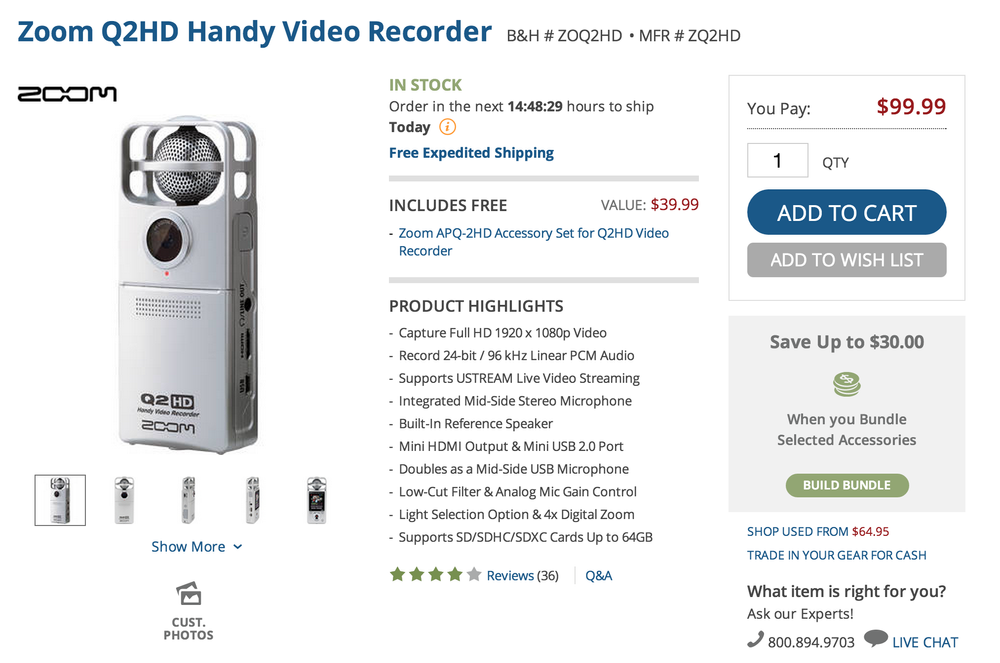
Task: Click the live chat speech bubble icon
Action: coord(876,638)
